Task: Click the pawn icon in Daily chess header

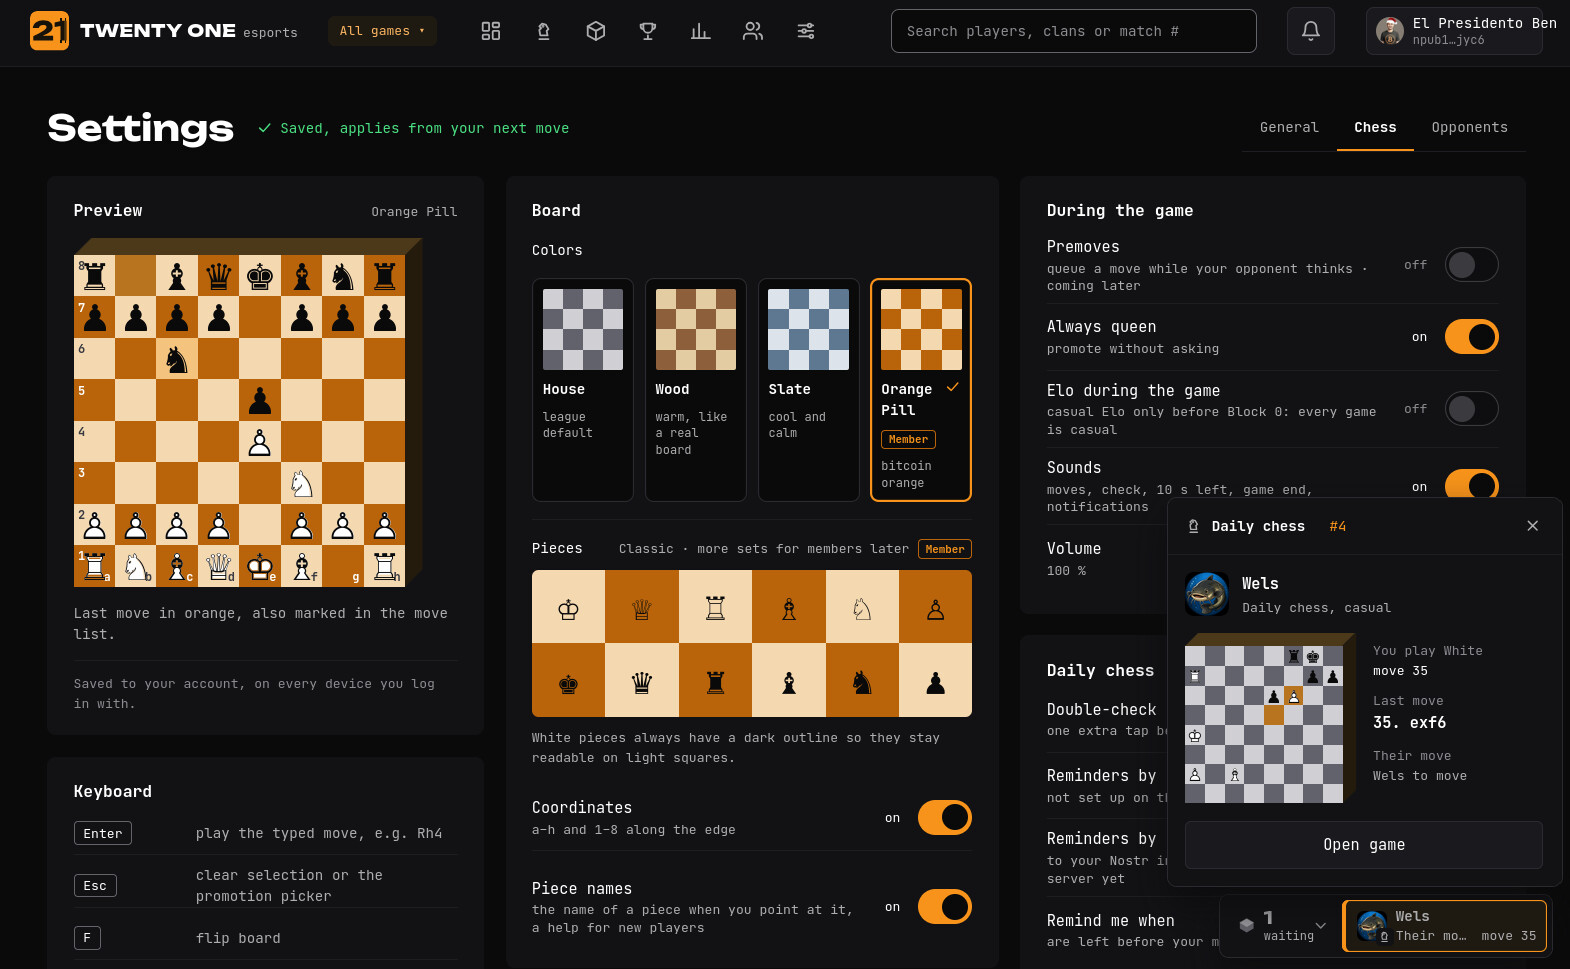Action: click(x=1193, y=526)
